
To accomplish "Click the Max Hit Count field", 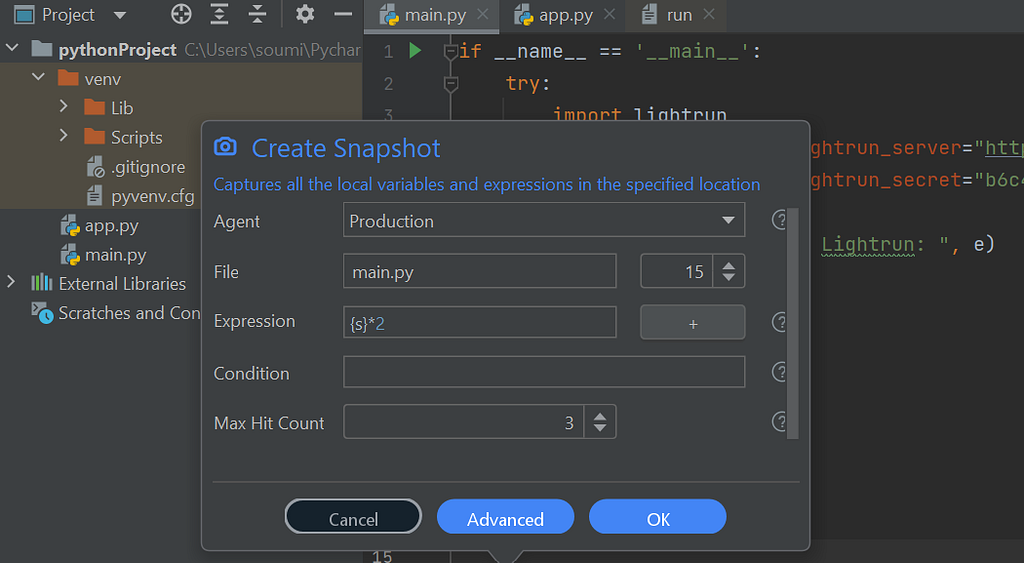I will tap(464, 422).
